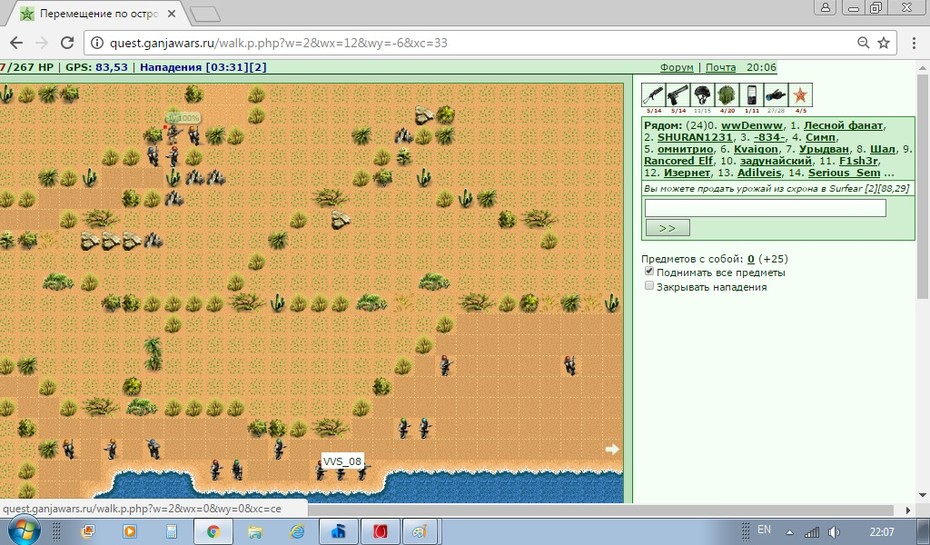This screenshot has width=930, height=545.
Task: Open player Rancored Elf link
Action: 679,161
